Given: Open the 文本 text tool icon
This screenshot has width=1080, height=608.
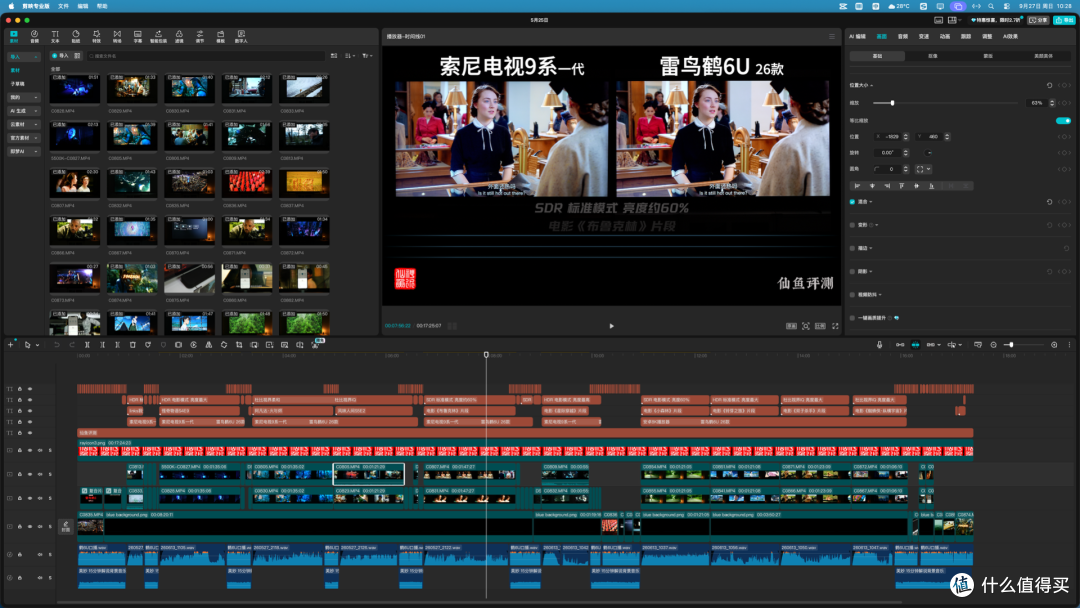Looking at the screenshot, I should coord(55,36).
